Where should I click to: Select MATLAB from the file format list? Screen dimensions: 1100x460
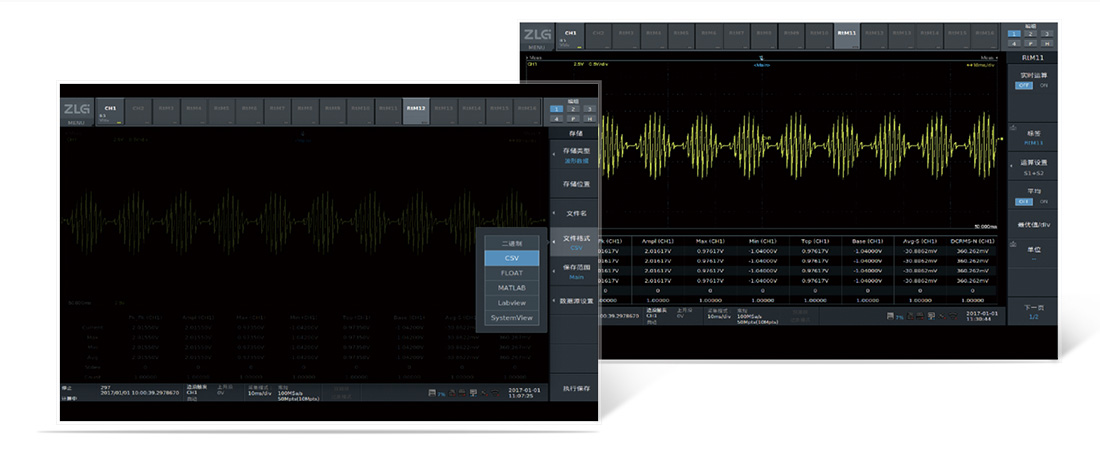[x=512, y=288]
